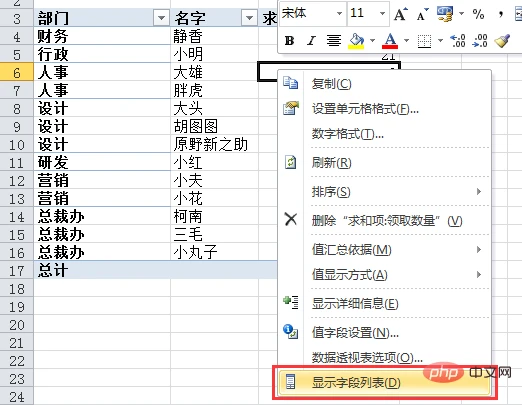Image resolution: width=522 pixels, height=405 pixels.
Task: Click show details plus icon
Action: coord(291,302)
